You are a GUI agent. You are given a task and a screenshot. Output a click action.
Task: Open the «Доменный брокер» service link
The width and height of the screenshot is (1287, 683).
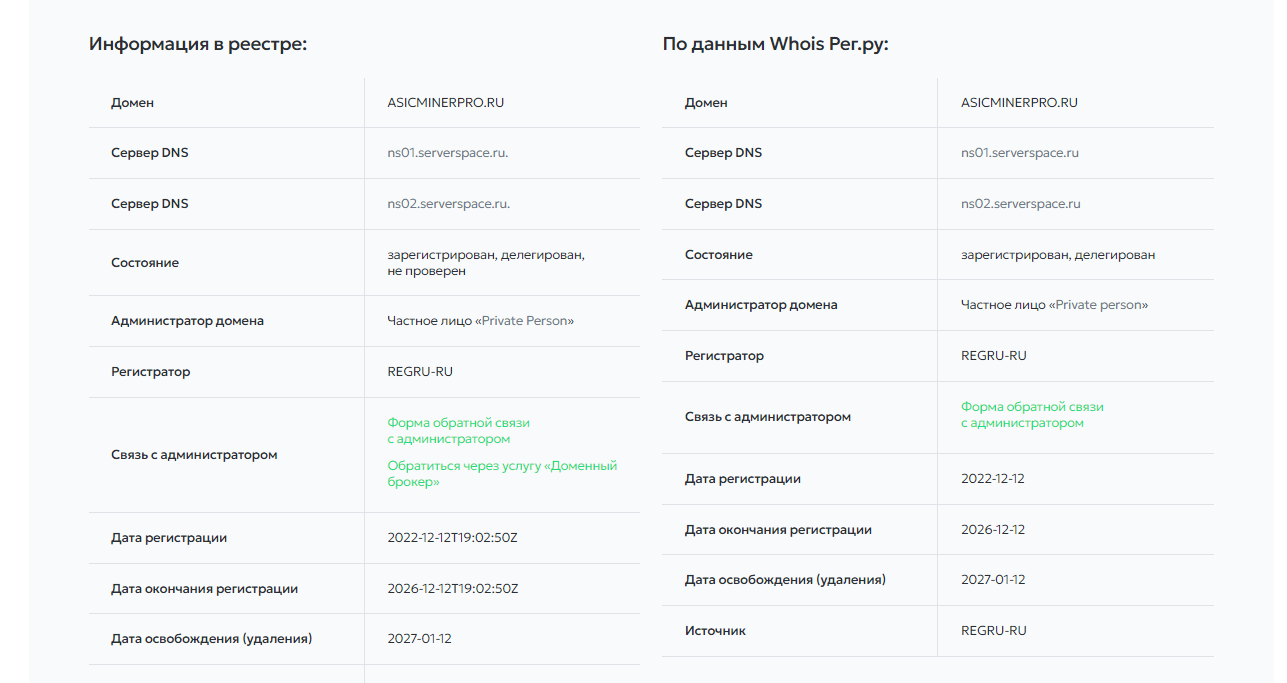(x=502, y=473)
